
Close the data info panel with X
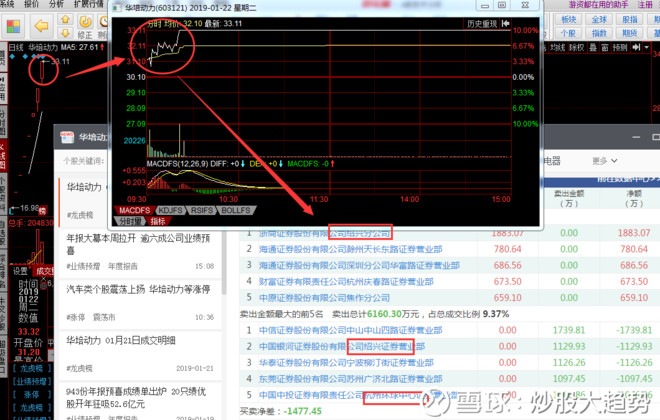[43, 280]
